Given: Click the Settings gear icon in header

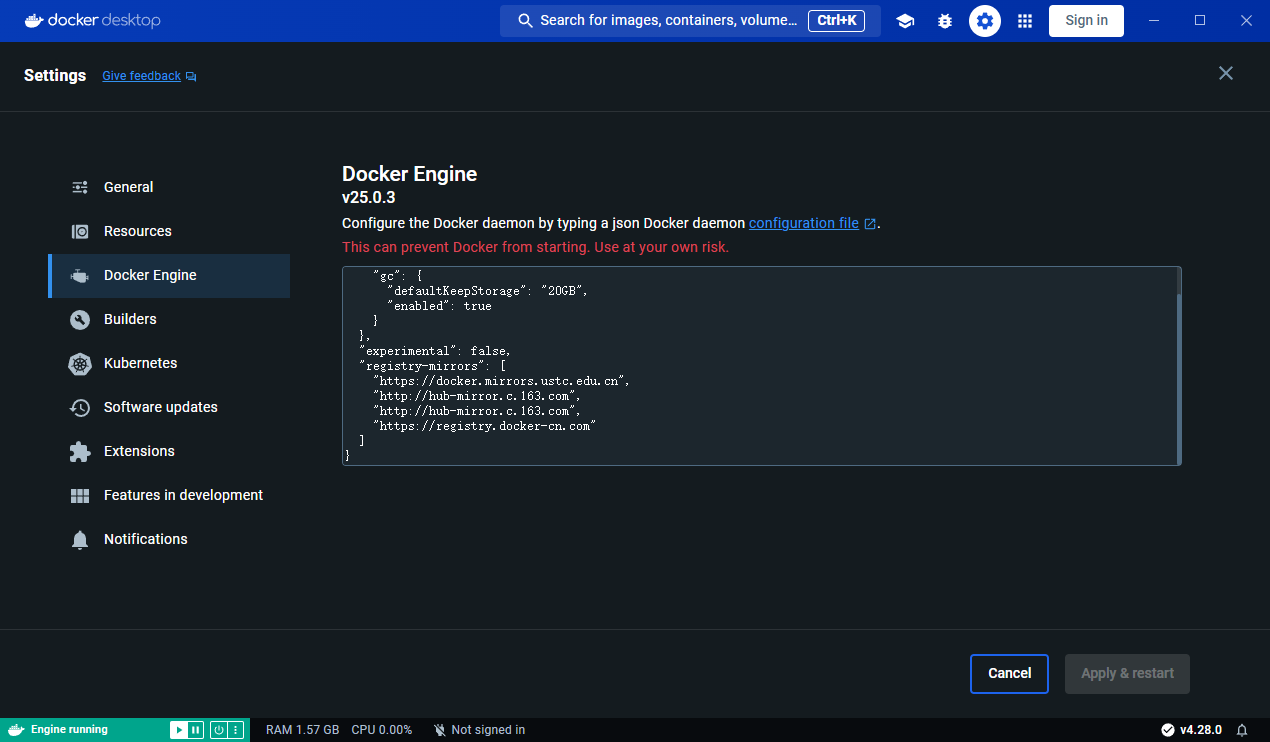Looking at the screenshot, I should point(985,21).
